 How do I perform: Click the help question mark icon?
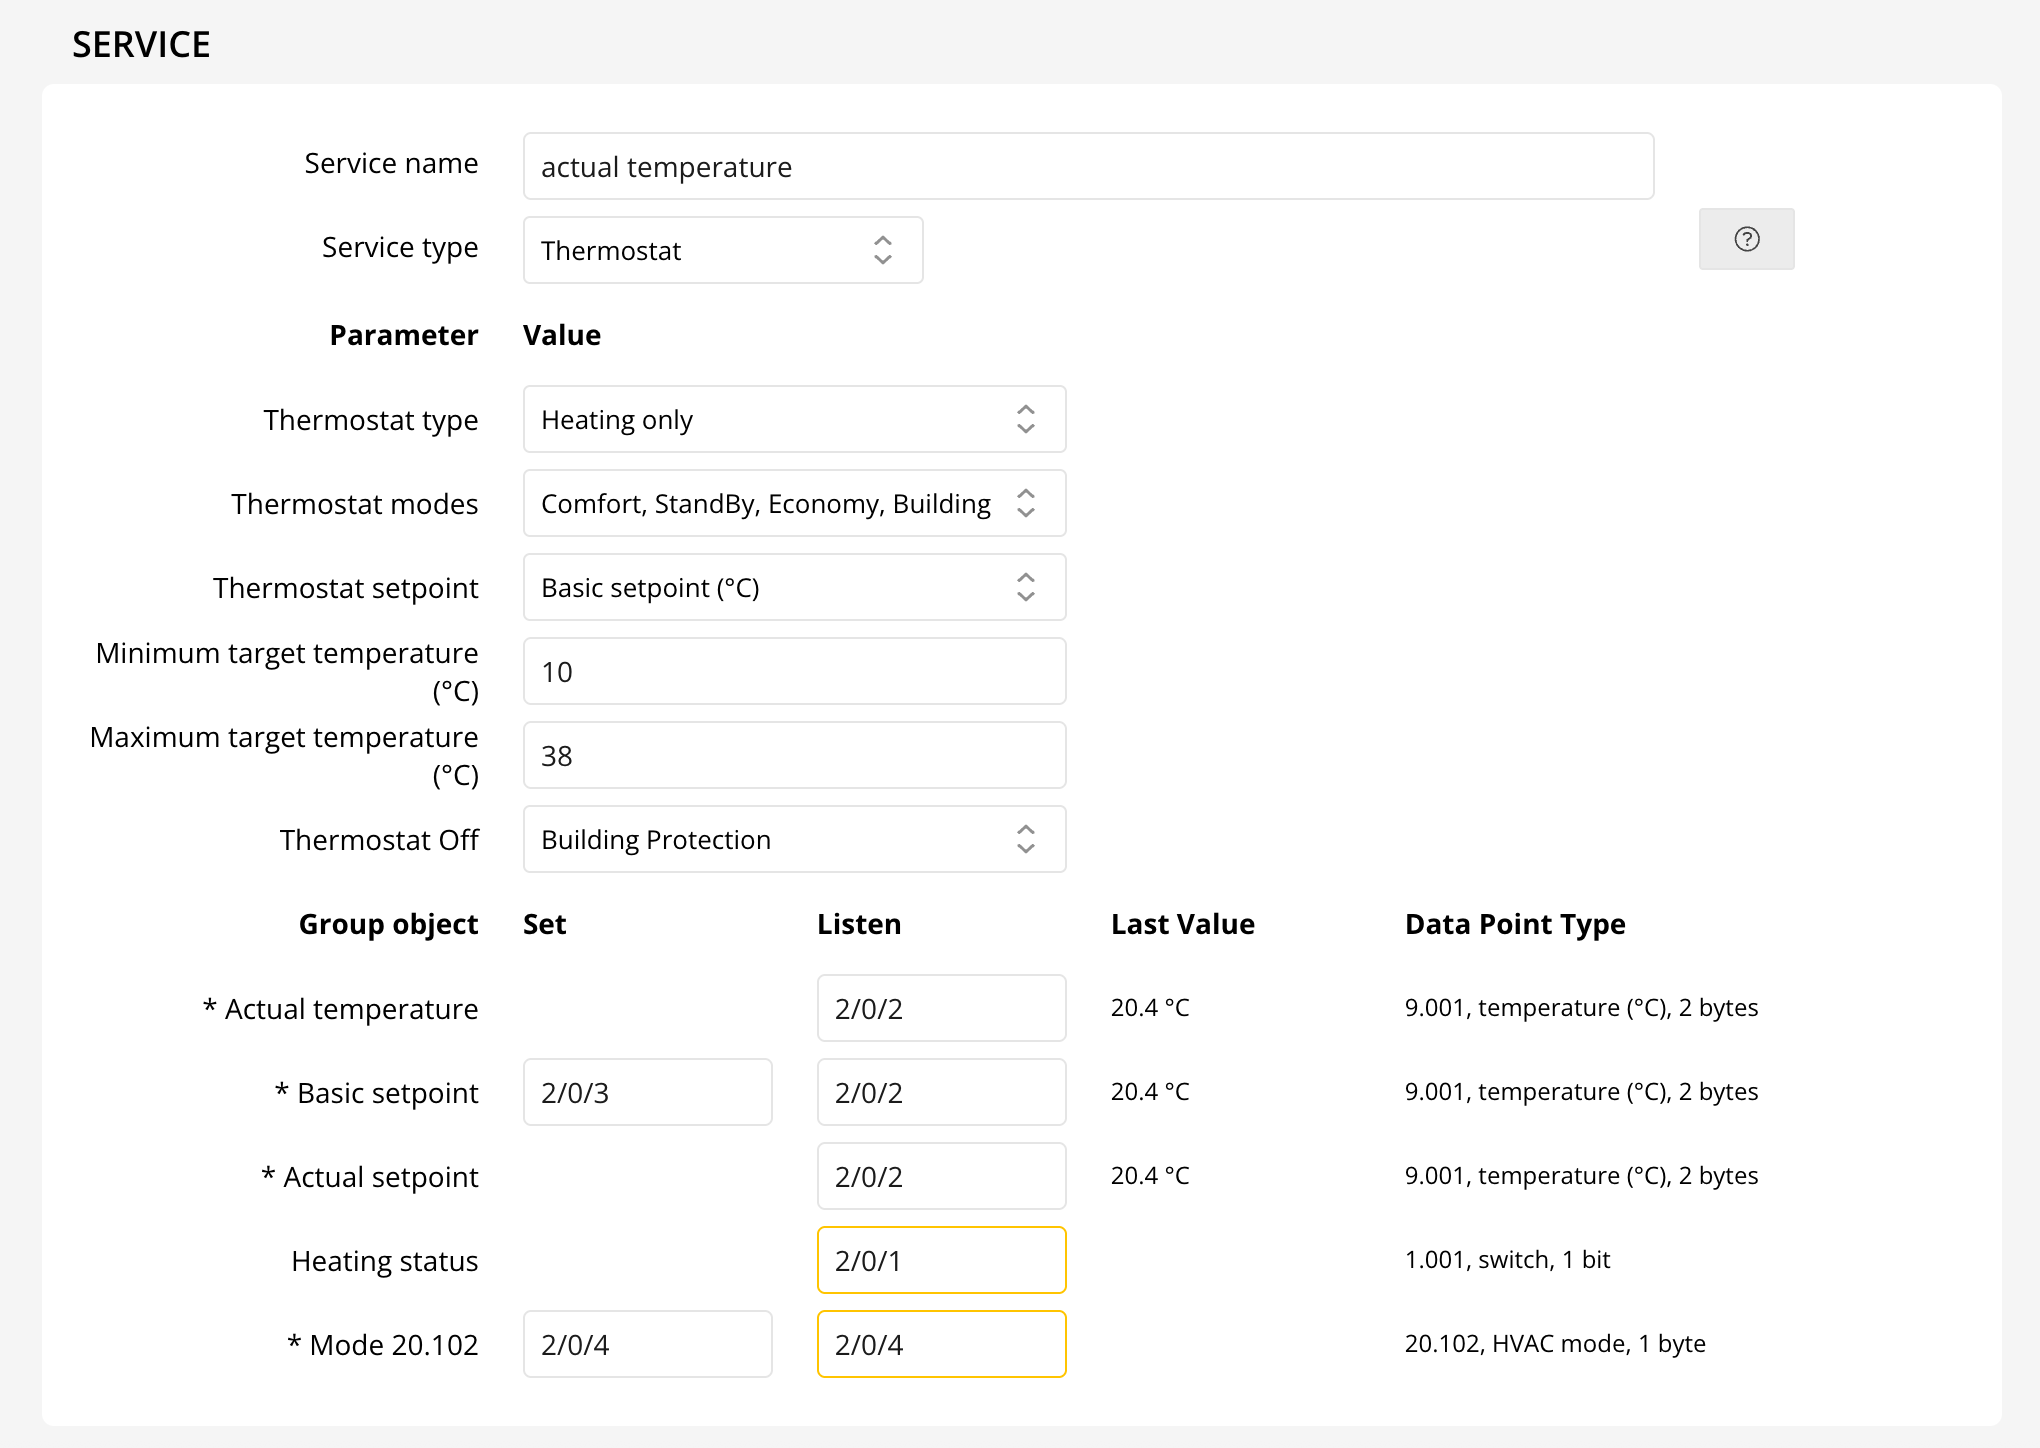1746,239
